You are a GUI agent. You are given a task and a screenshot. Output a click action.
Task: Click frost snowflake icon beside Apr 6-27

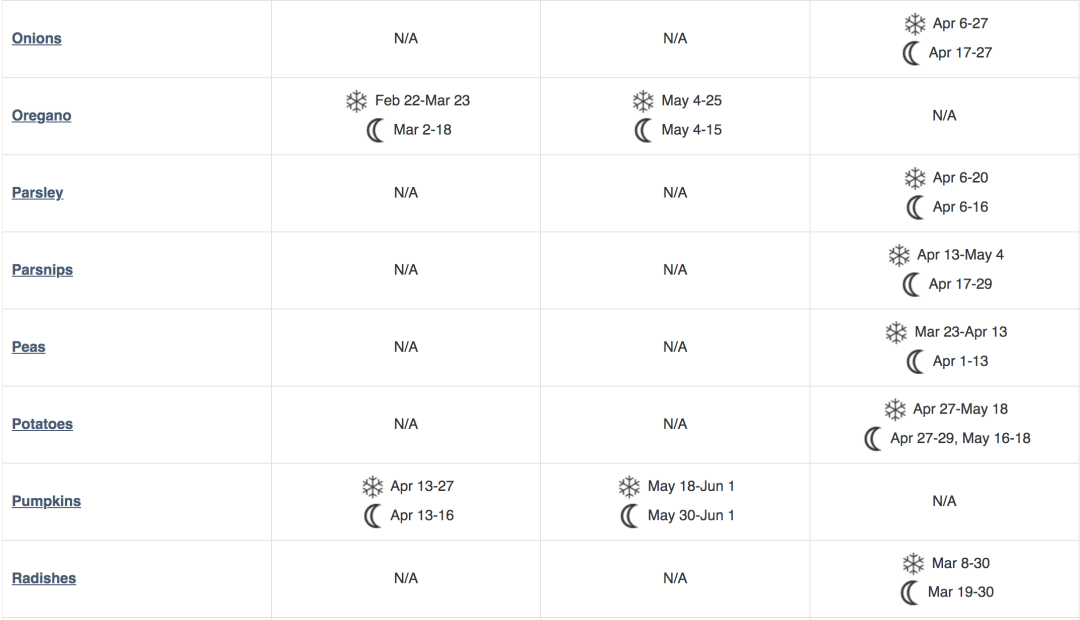coord(914,24)
